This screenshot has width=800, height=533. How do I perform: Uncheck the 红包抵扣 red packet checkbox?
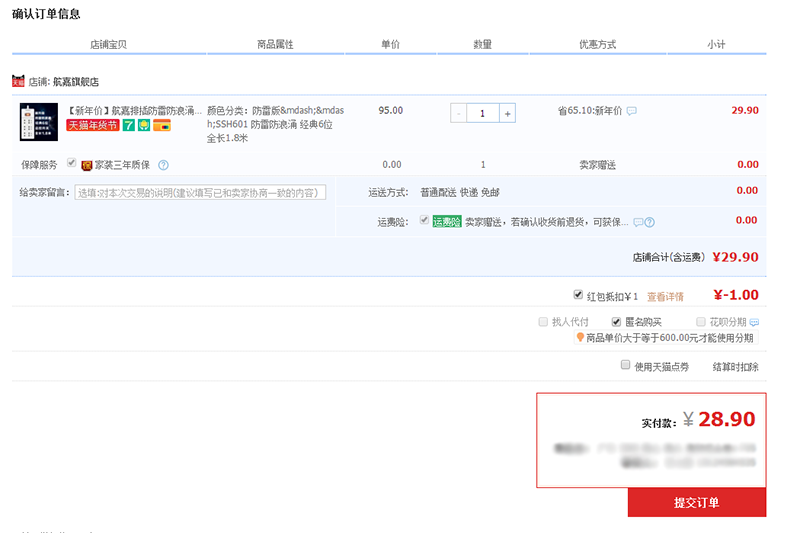tap(578, 294)
